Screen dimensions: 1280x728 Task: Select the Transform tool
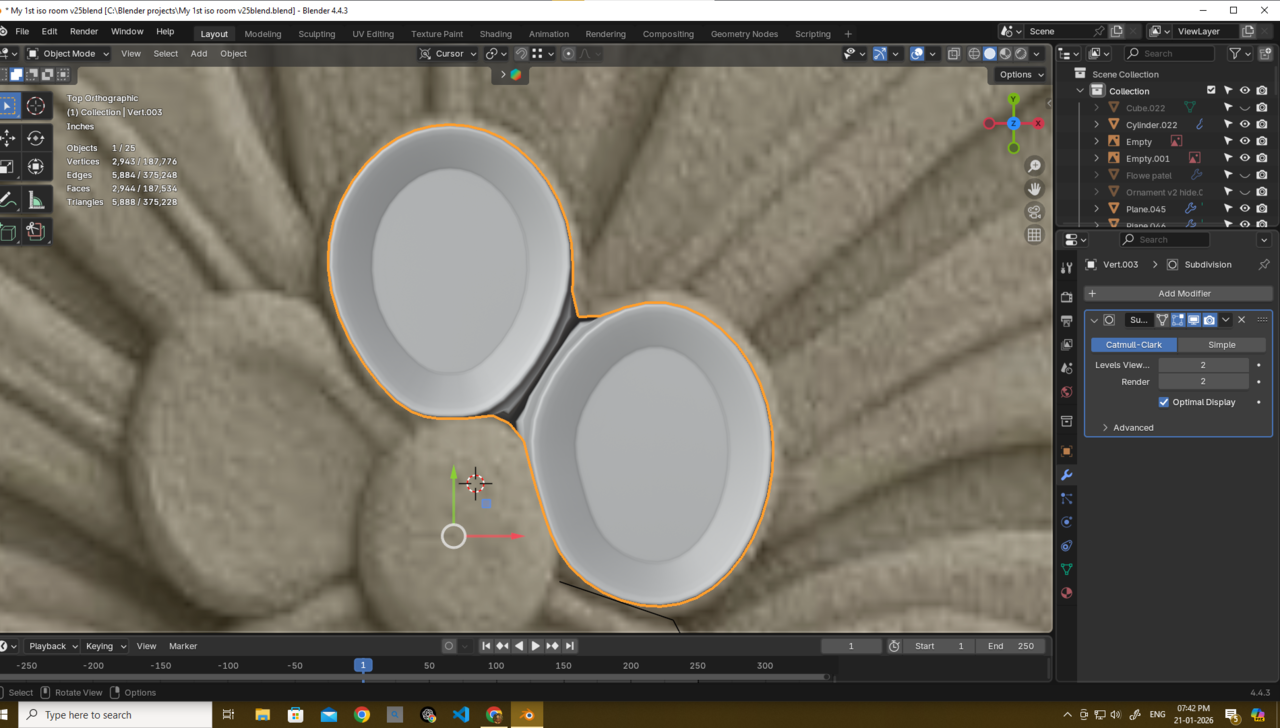(x=36, y=167)
